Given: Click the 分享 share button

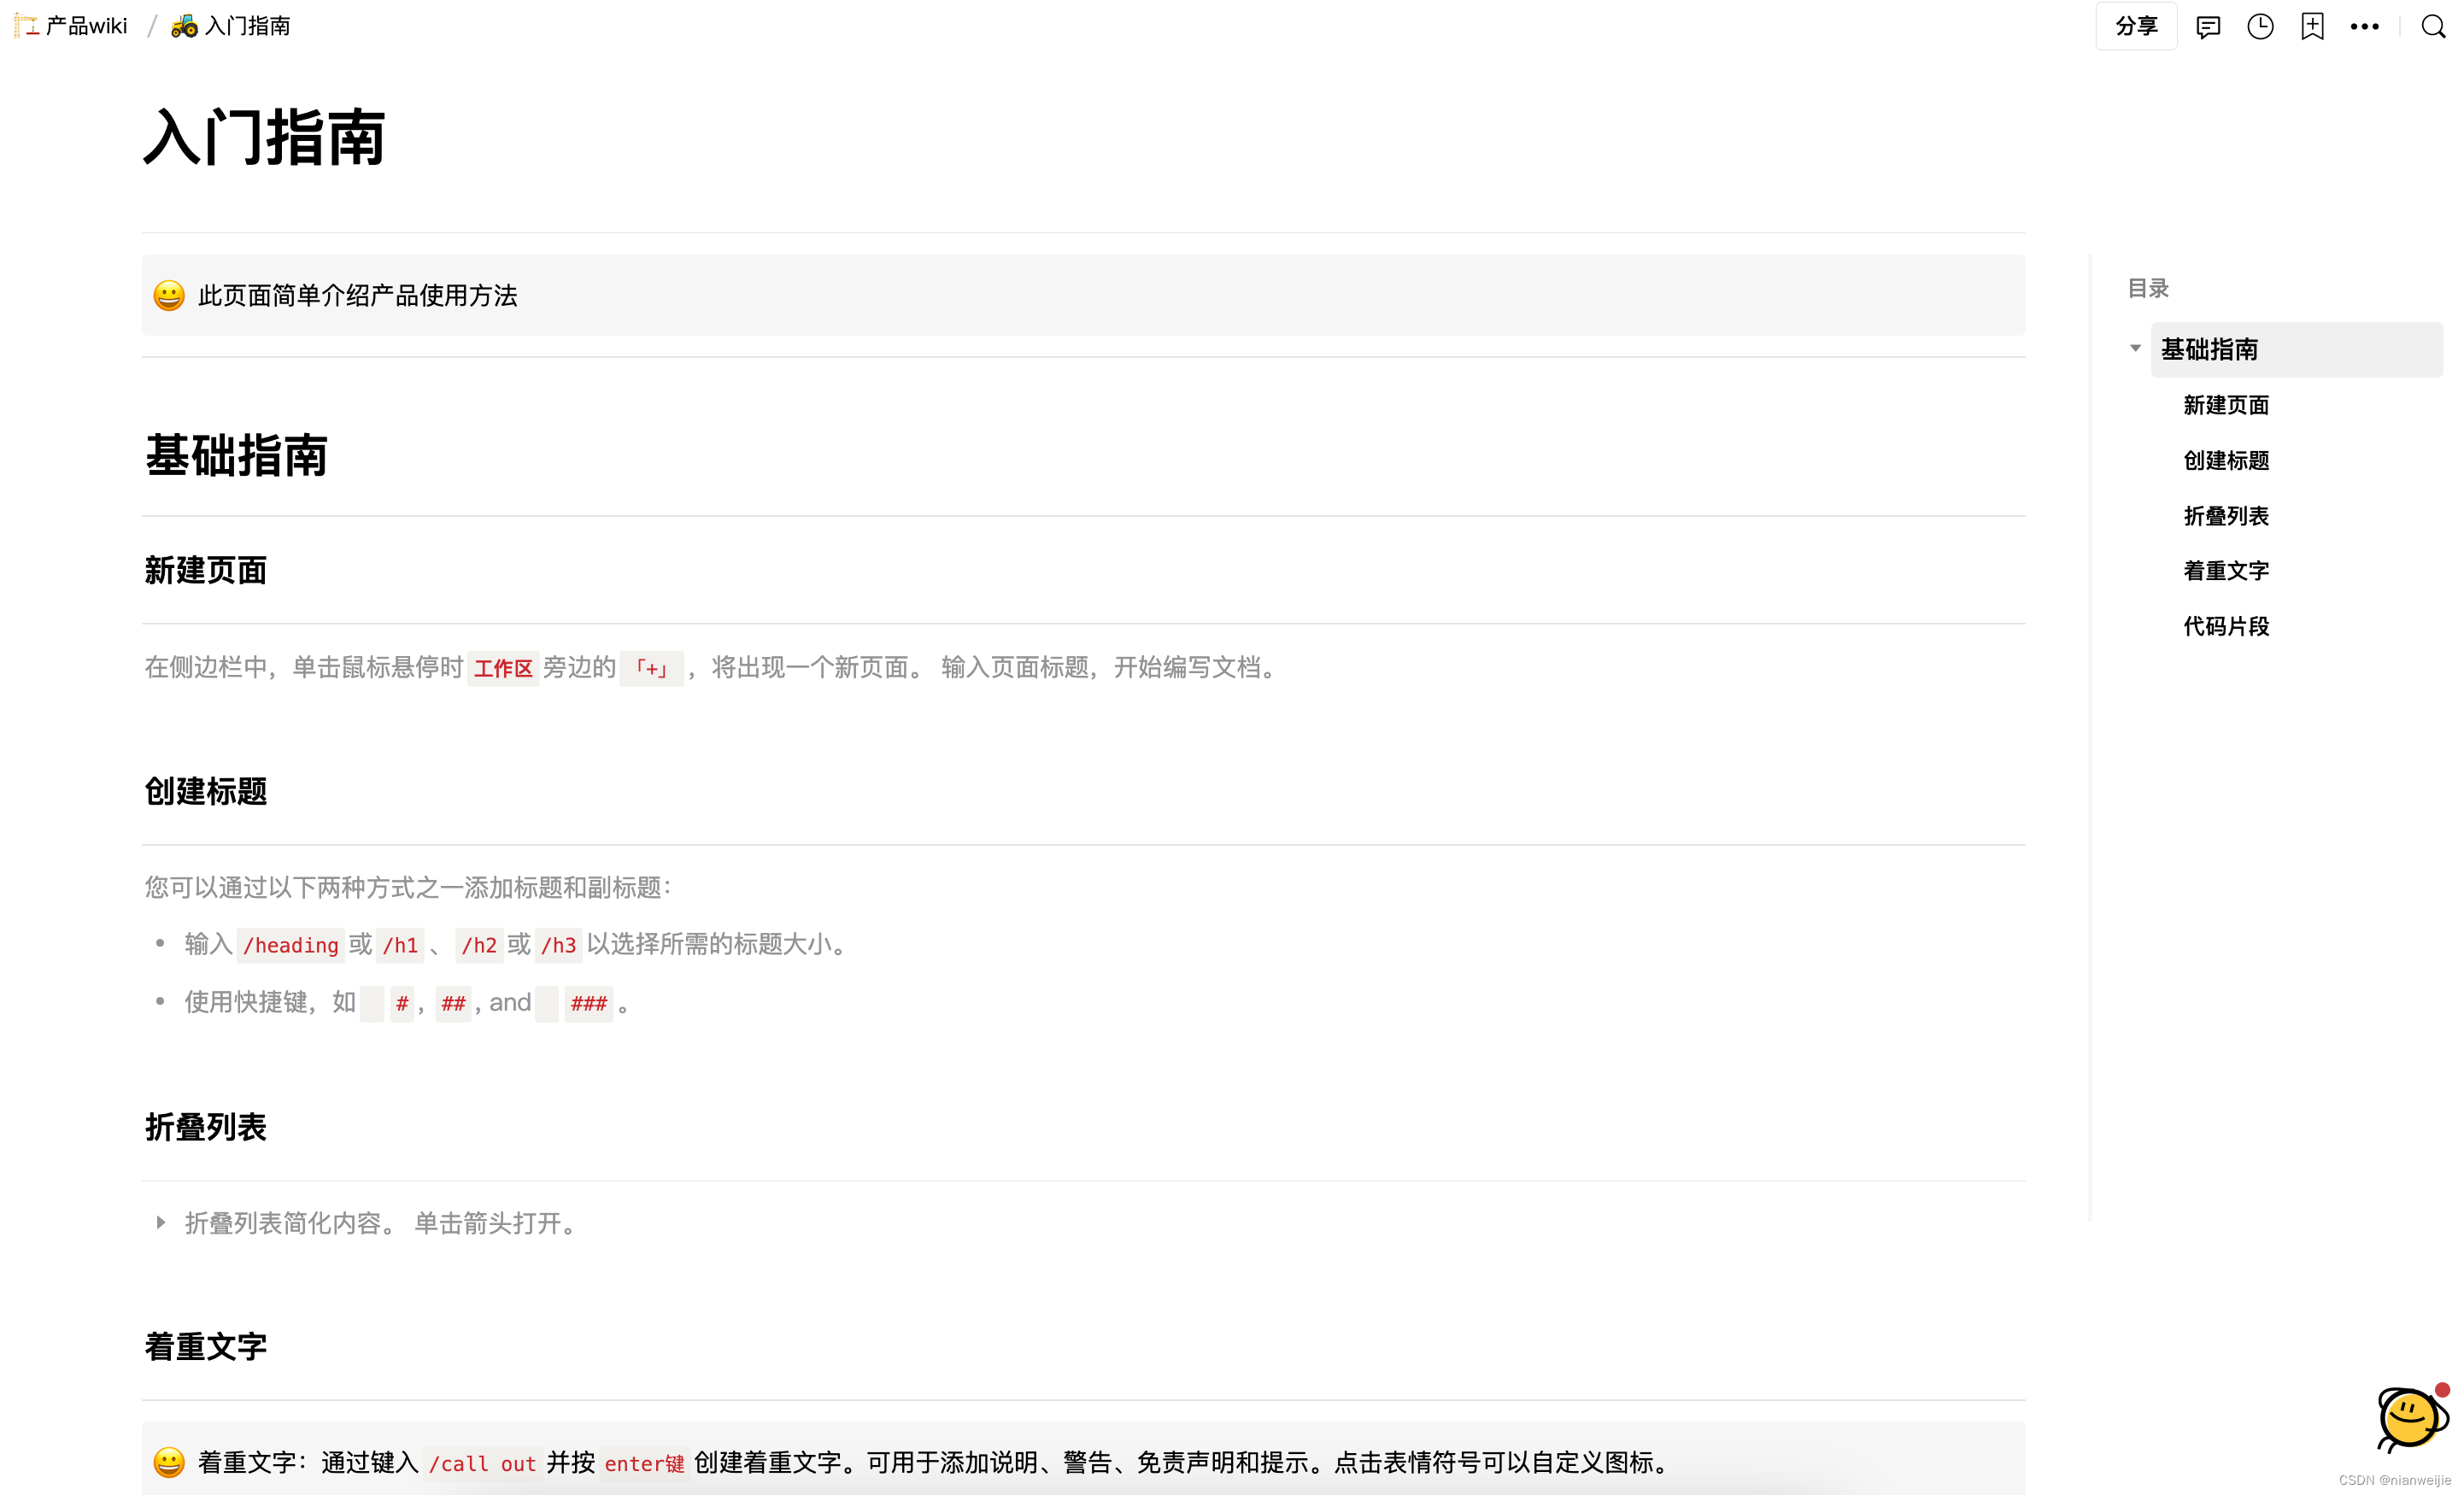Looking at the screenshot, I should click(x=2136, y=27).
